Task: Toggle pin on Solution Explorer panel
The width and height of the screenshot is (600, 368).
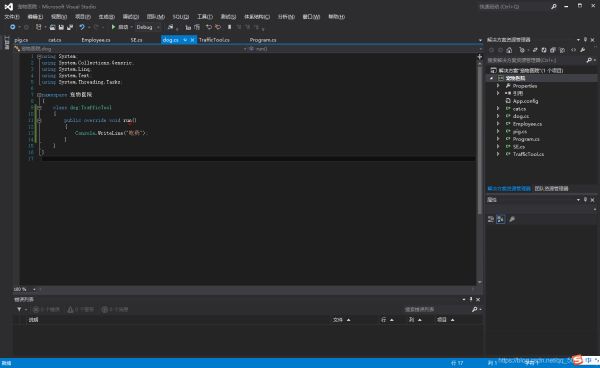Action: [x=585, y=40]
